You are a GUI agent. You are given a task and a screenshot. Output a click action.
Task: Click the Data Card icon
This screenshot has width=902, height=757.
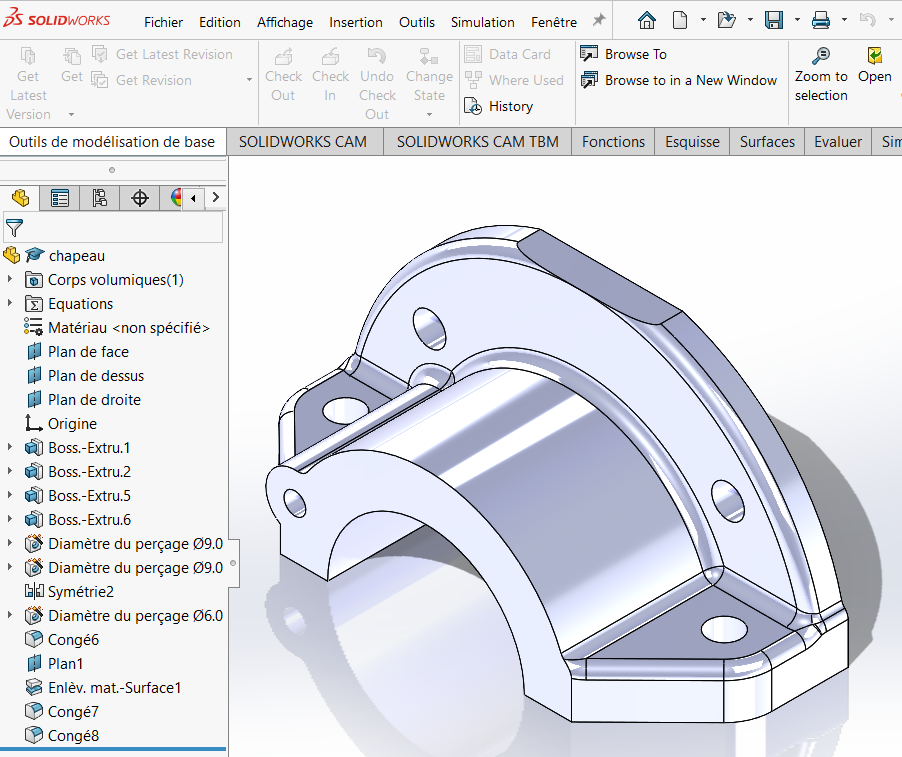[x=473, y=54]
